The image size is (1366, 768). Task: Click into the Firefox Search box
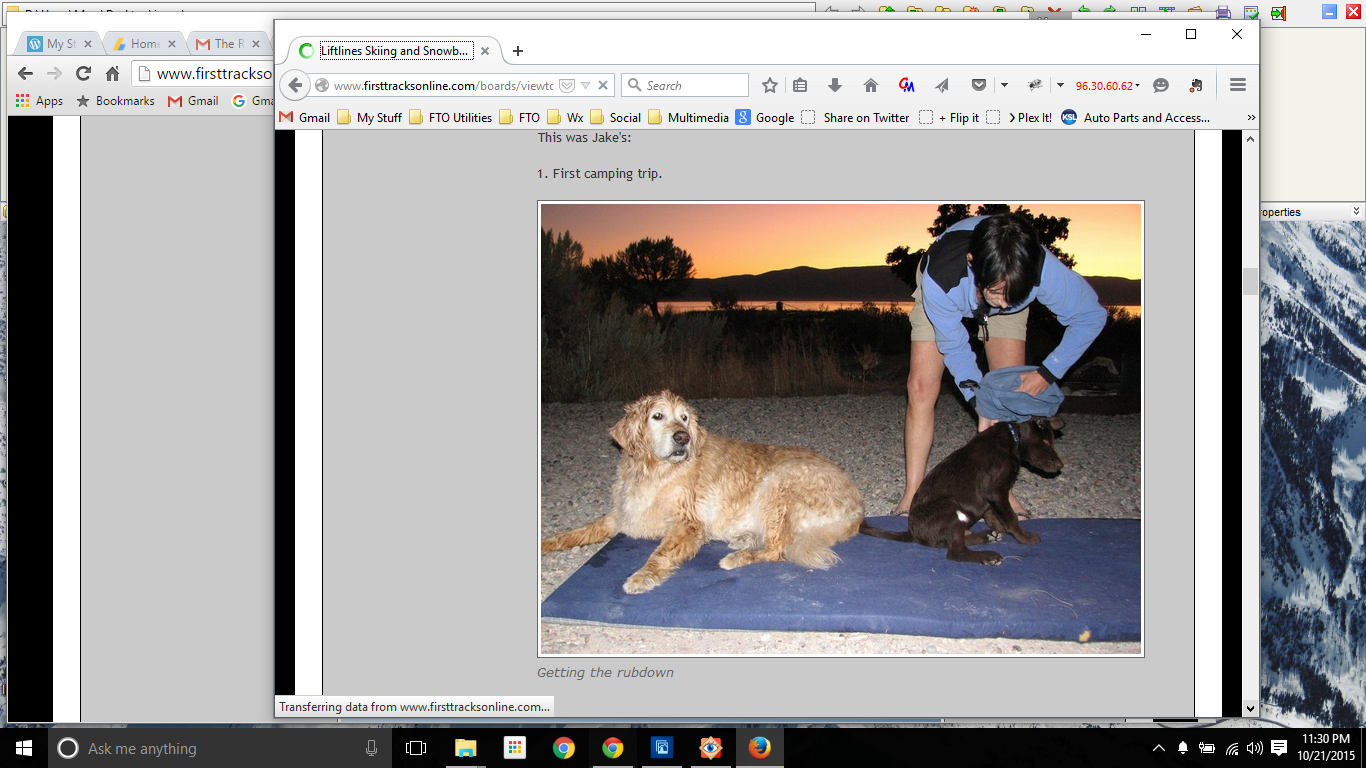[x=685, y=85]
